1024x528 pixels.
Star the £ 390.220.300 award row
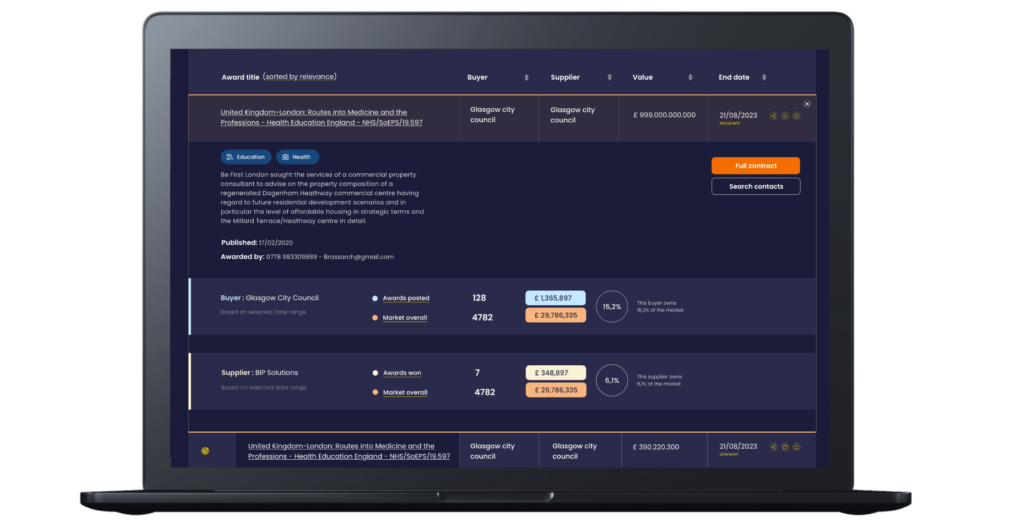pos(797,446)
